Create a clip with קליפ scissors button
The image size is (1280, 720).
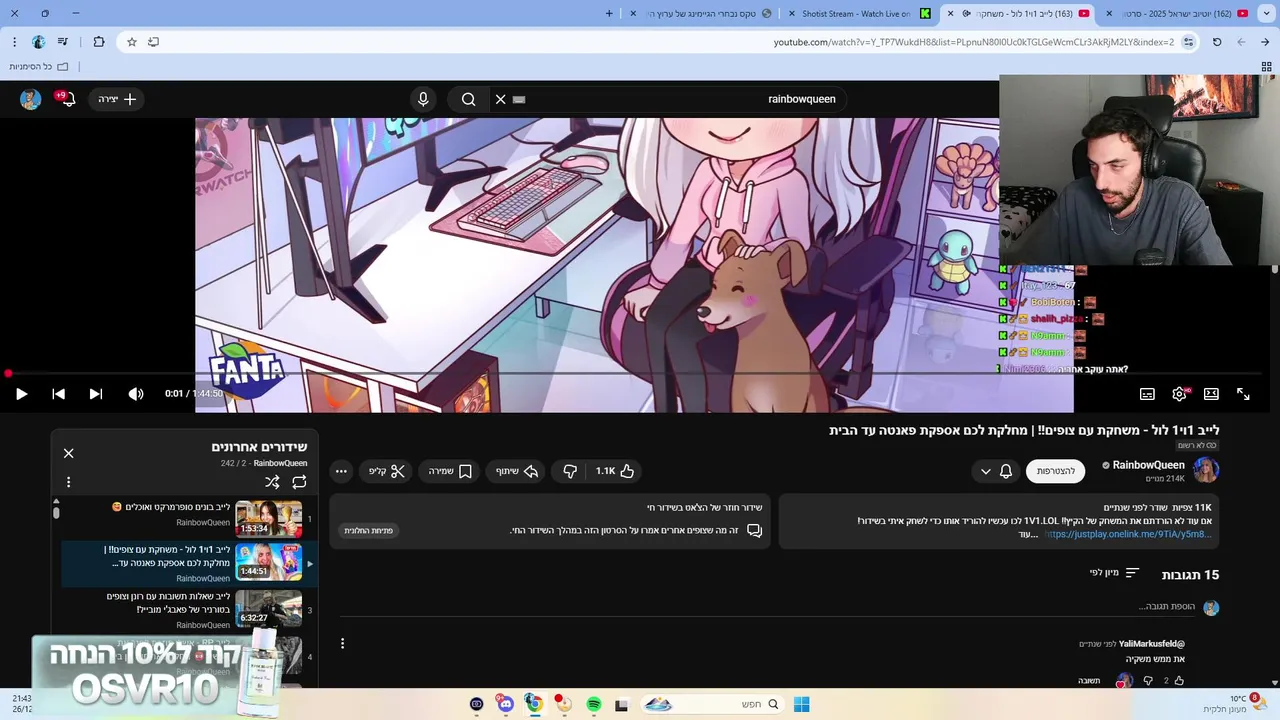coord(386,471)
